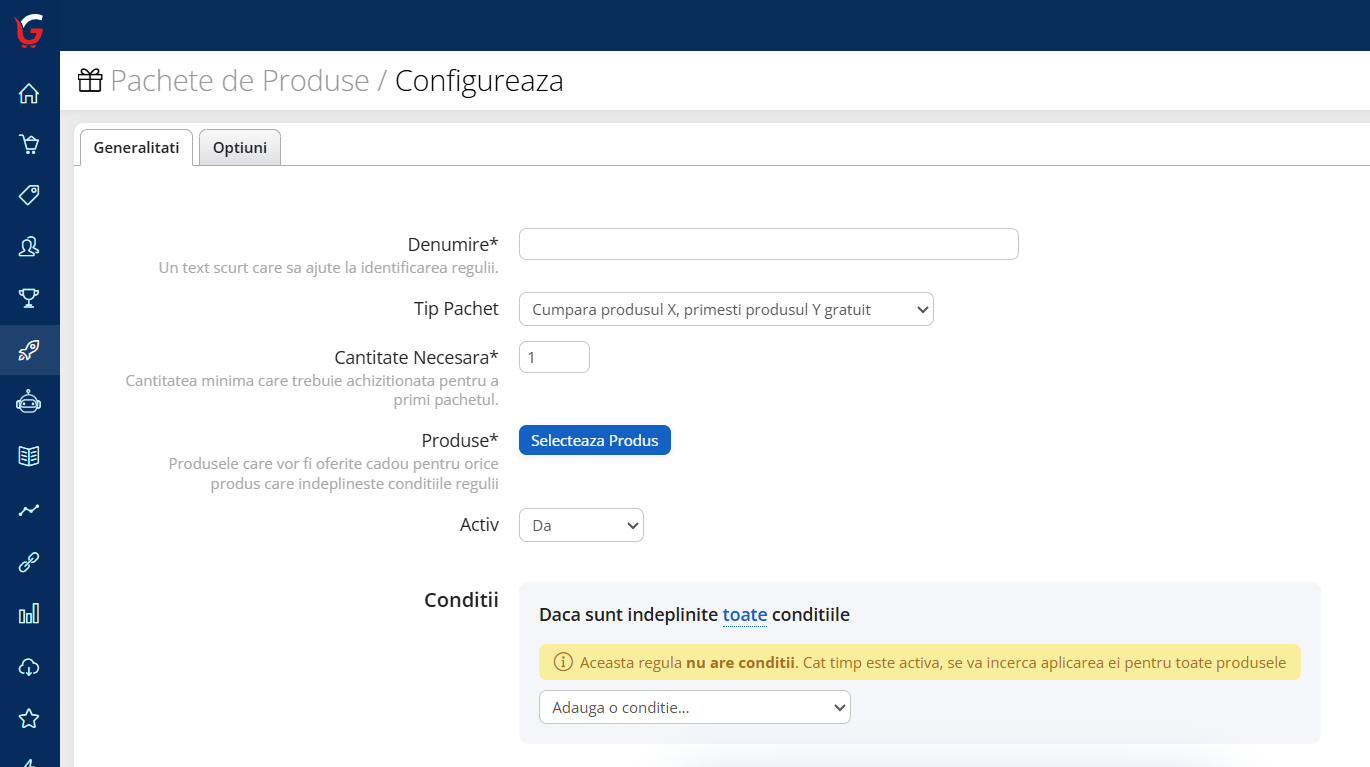Click the 'nu are conditii' warning text
Viewport: 1370px width, 767px height.
click(740, 662)
